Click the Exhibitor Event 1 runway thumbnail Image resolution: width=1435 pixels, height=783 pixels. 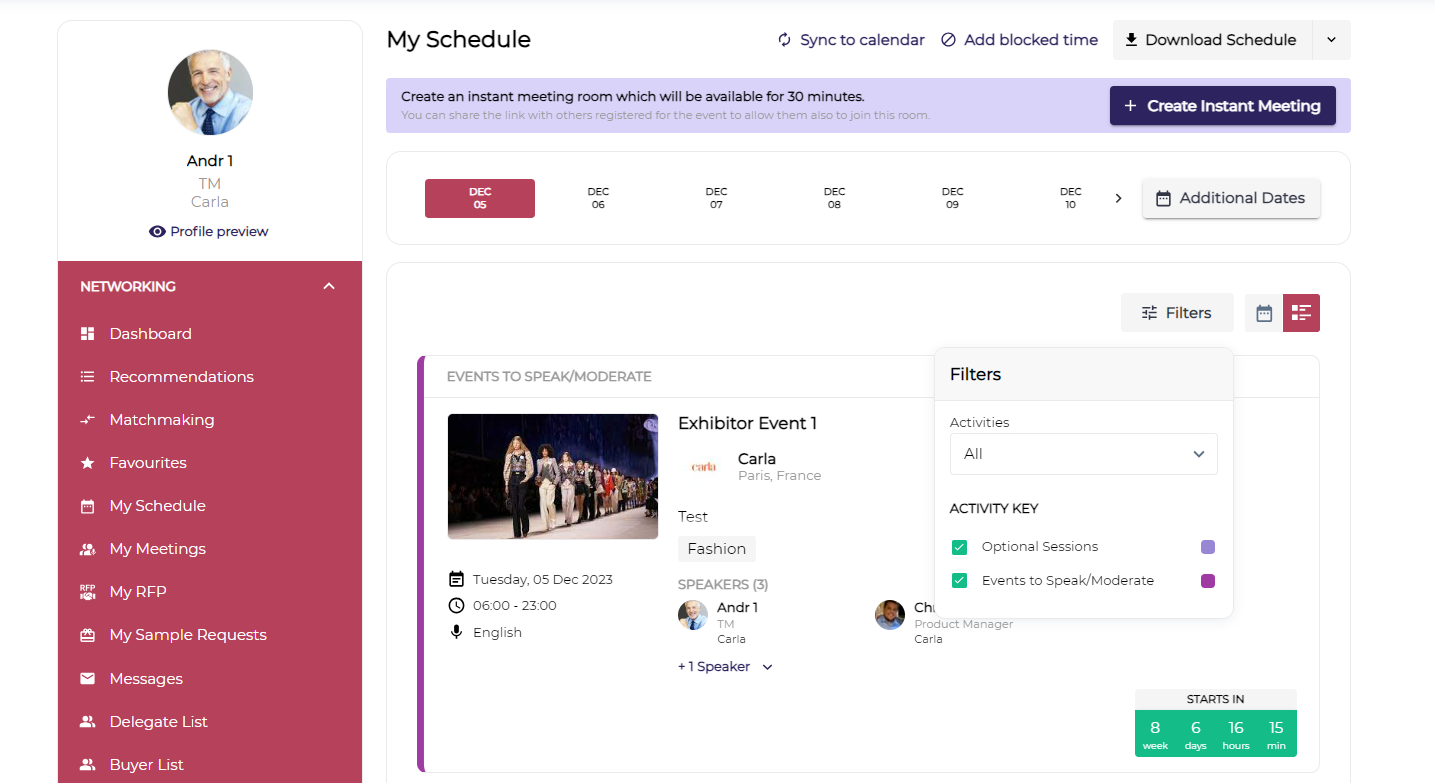tap(553, 477)
